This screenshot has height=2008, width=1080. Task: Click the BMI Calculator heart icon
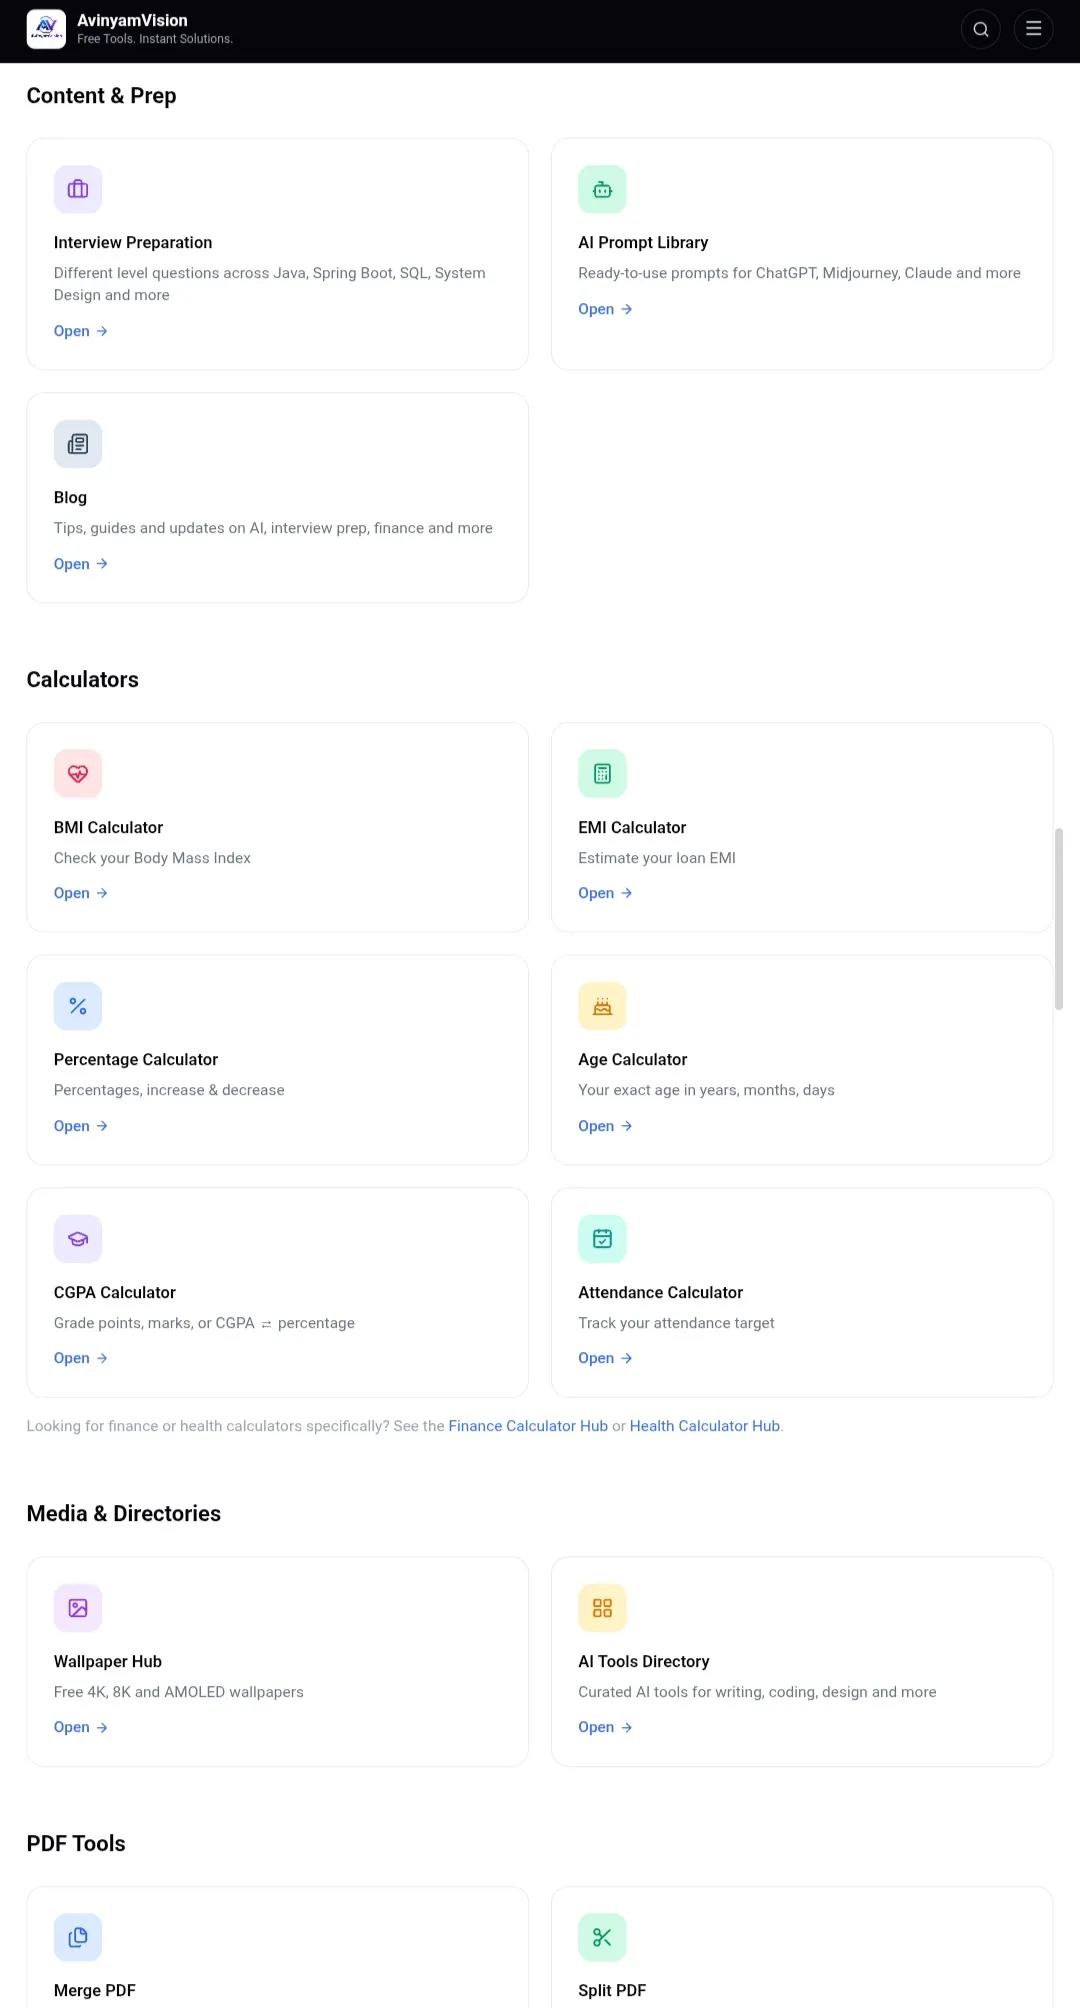coord(78,773)
